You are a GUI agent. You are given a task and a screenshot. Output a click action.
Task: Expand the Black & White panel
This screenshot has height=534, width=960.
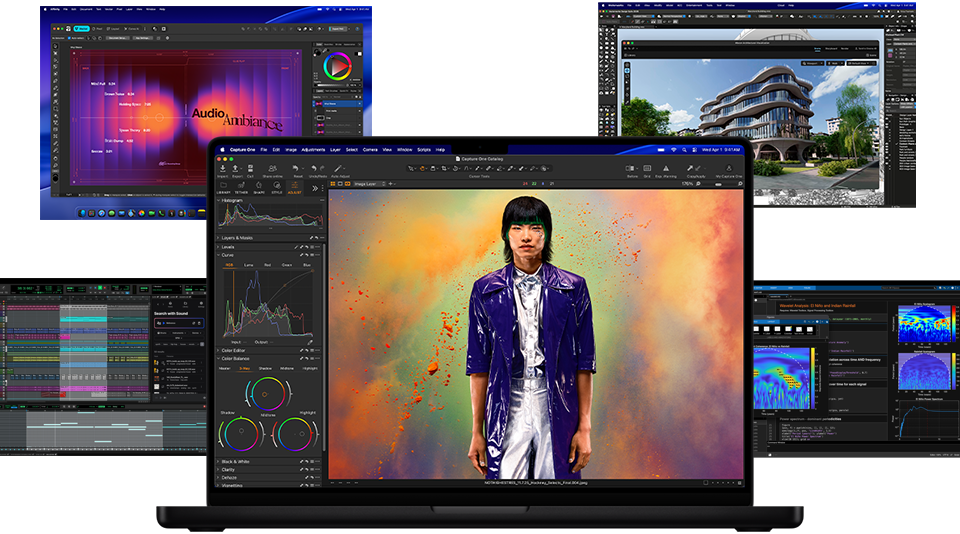[x=219, y=461]
